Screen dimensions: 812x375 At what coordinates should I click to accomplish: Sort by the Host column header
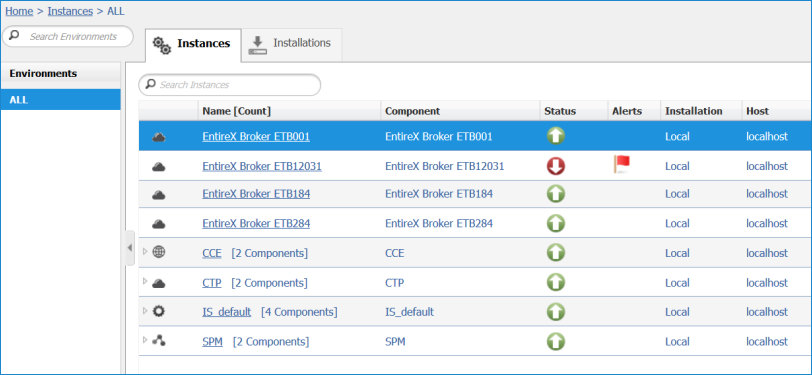[776, 111]
